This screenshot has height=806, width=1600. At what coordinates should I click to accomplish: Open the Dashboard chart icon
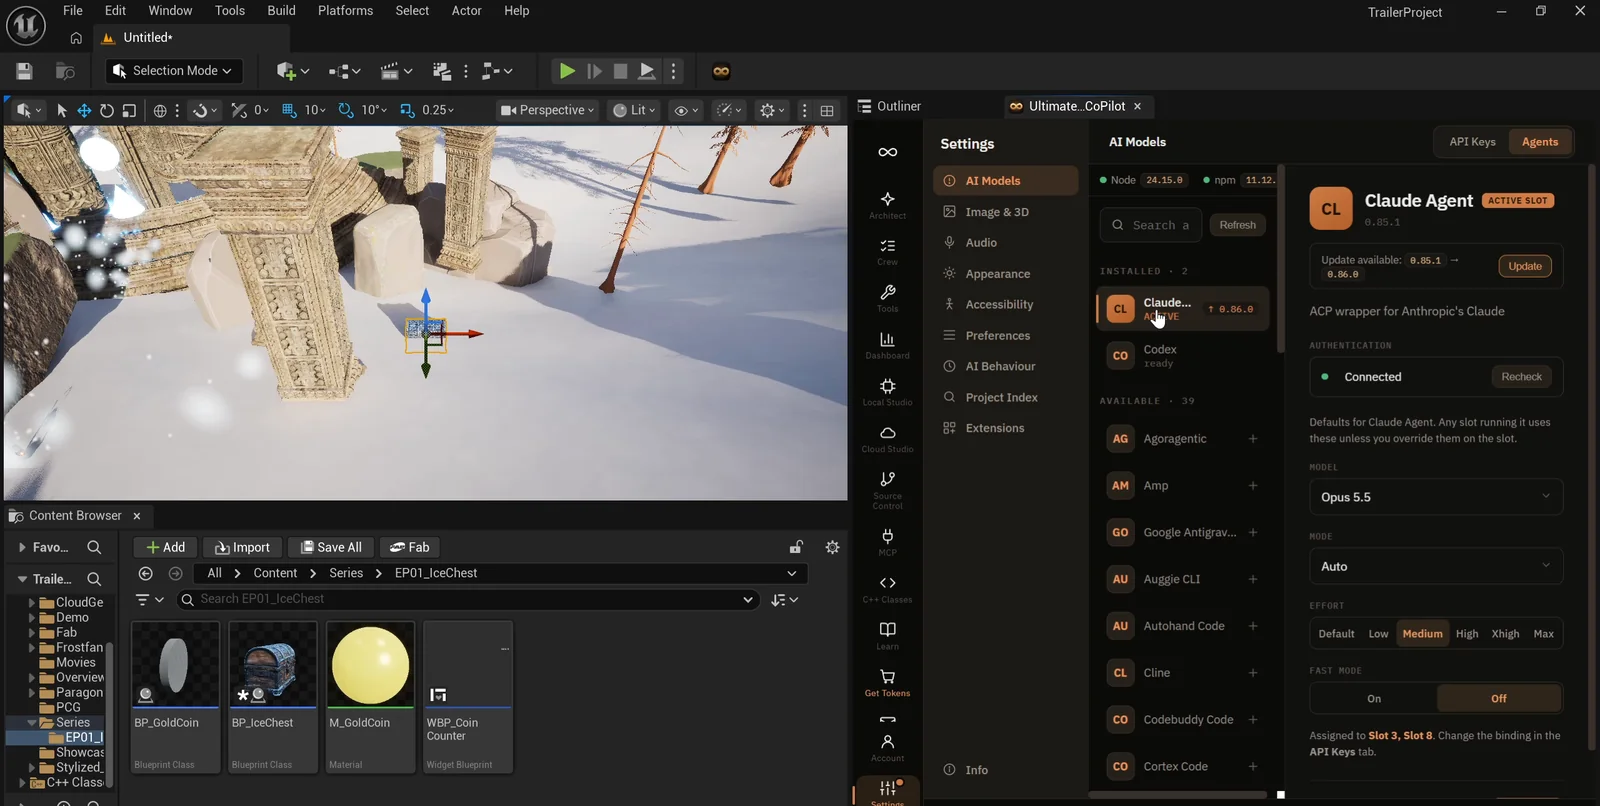click(x=887, y=345)
